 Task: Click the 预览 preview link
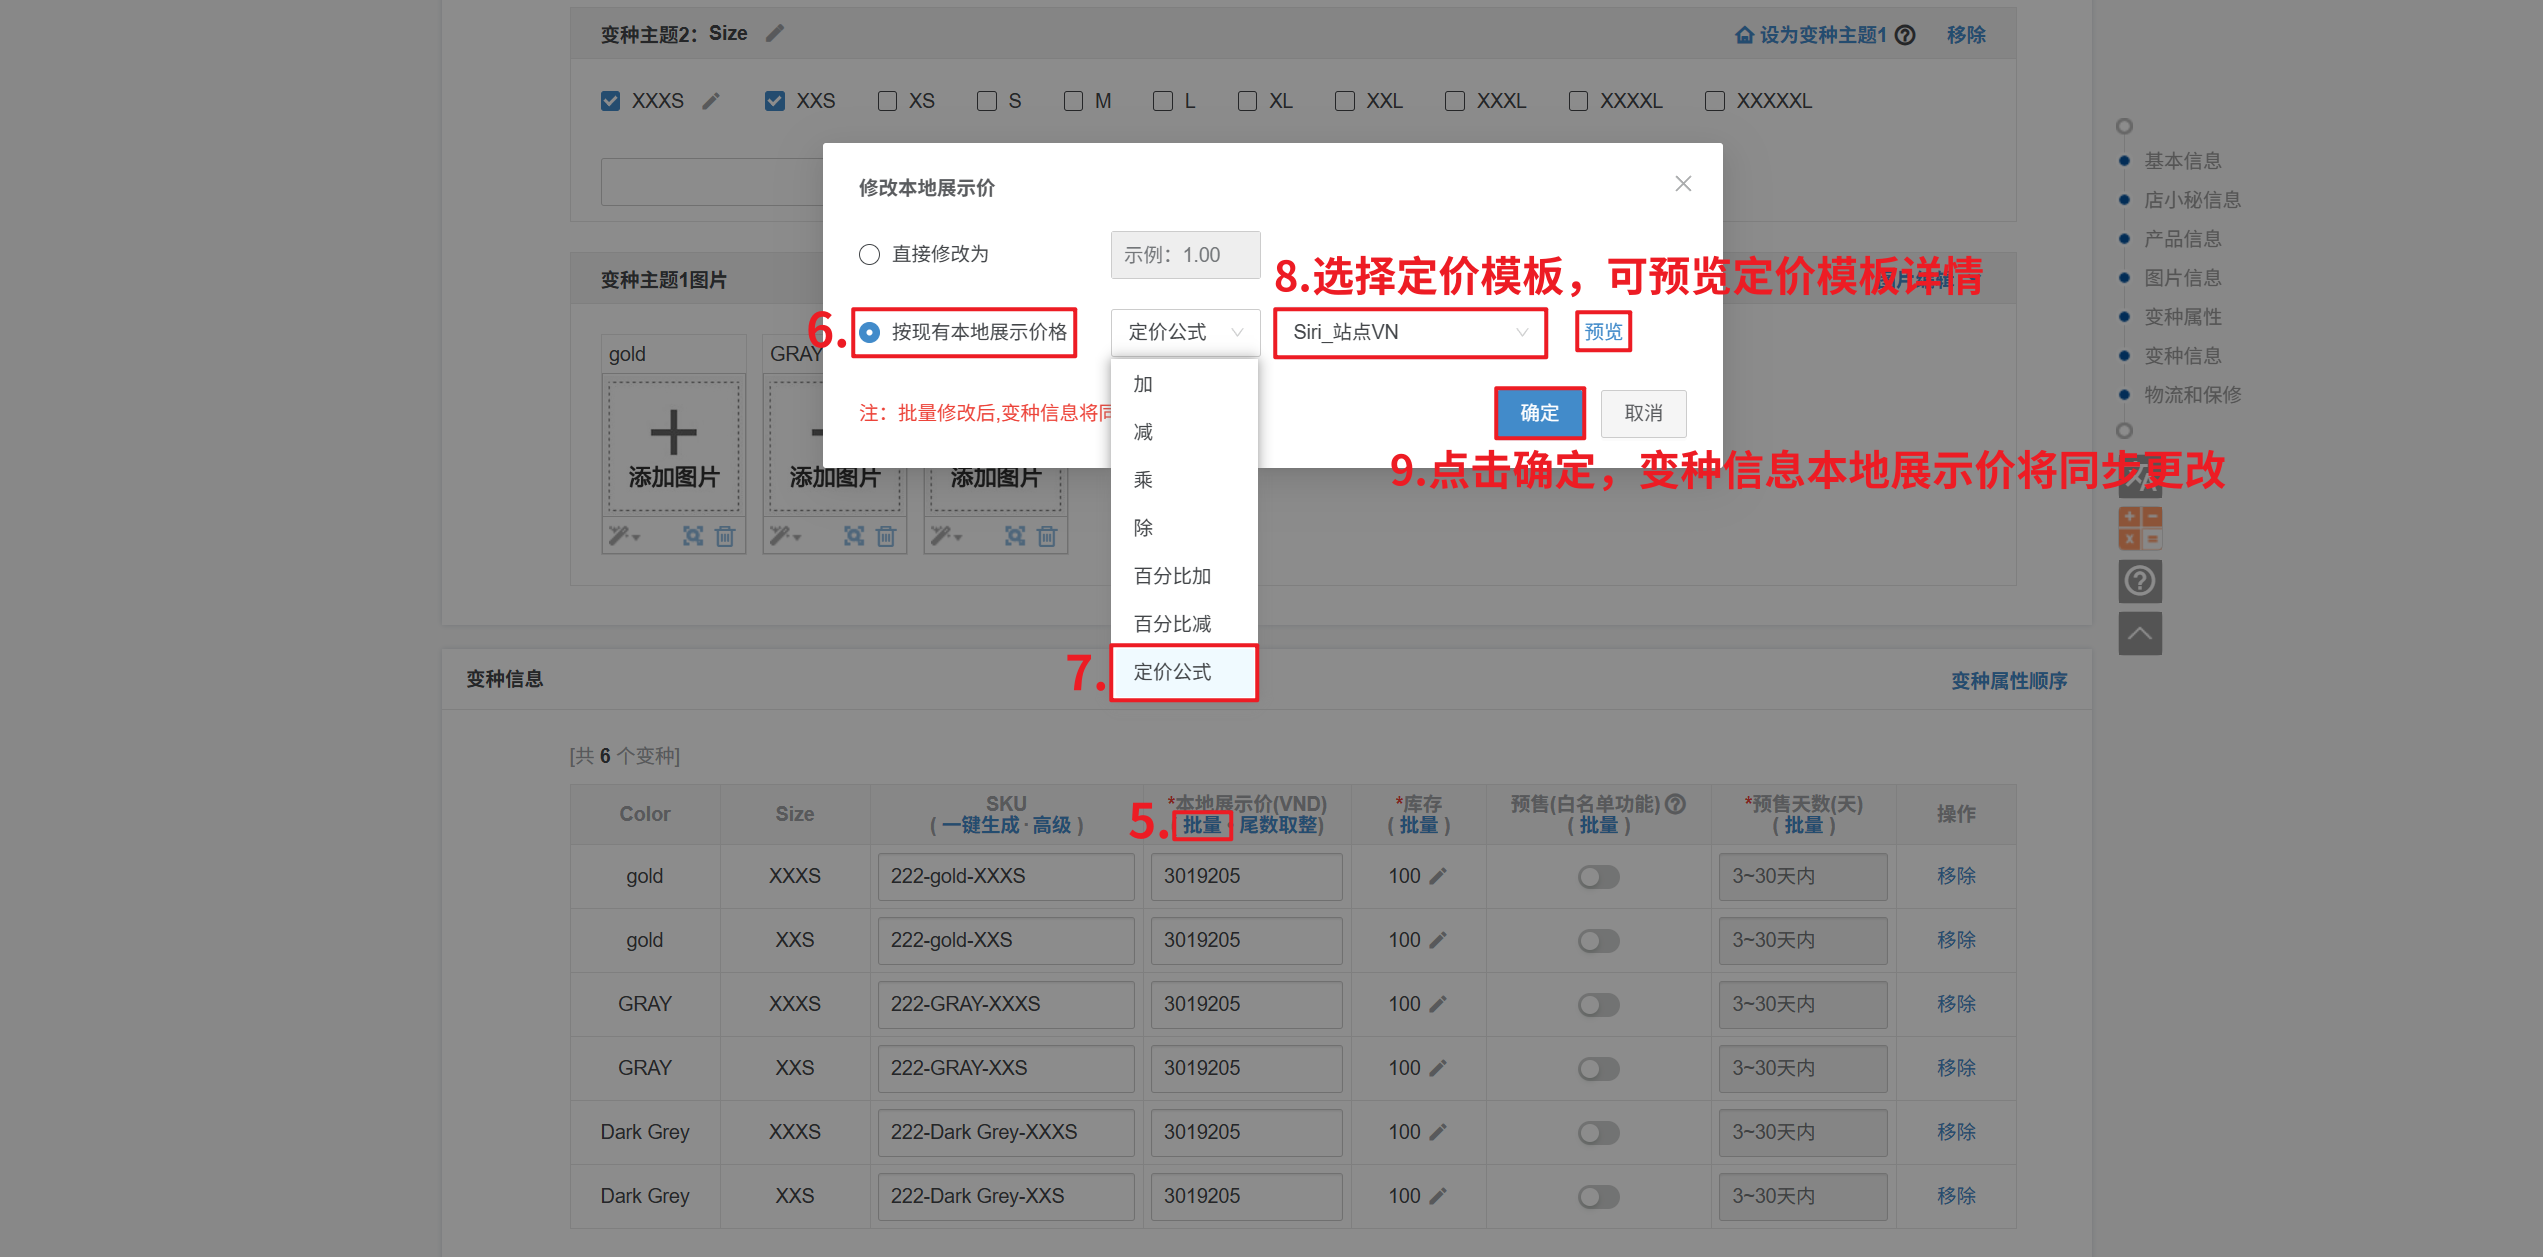(1602, 332)
